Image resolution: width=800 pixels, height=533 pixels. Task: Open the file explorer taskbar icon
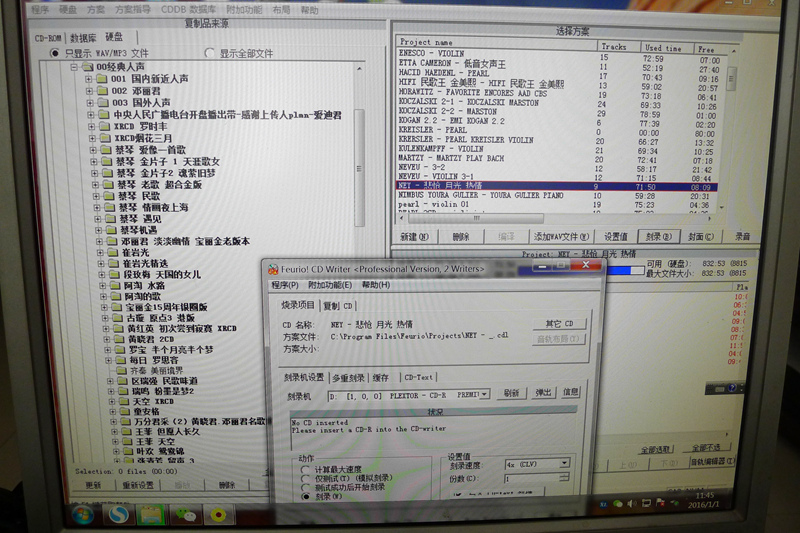coord(151,515)
